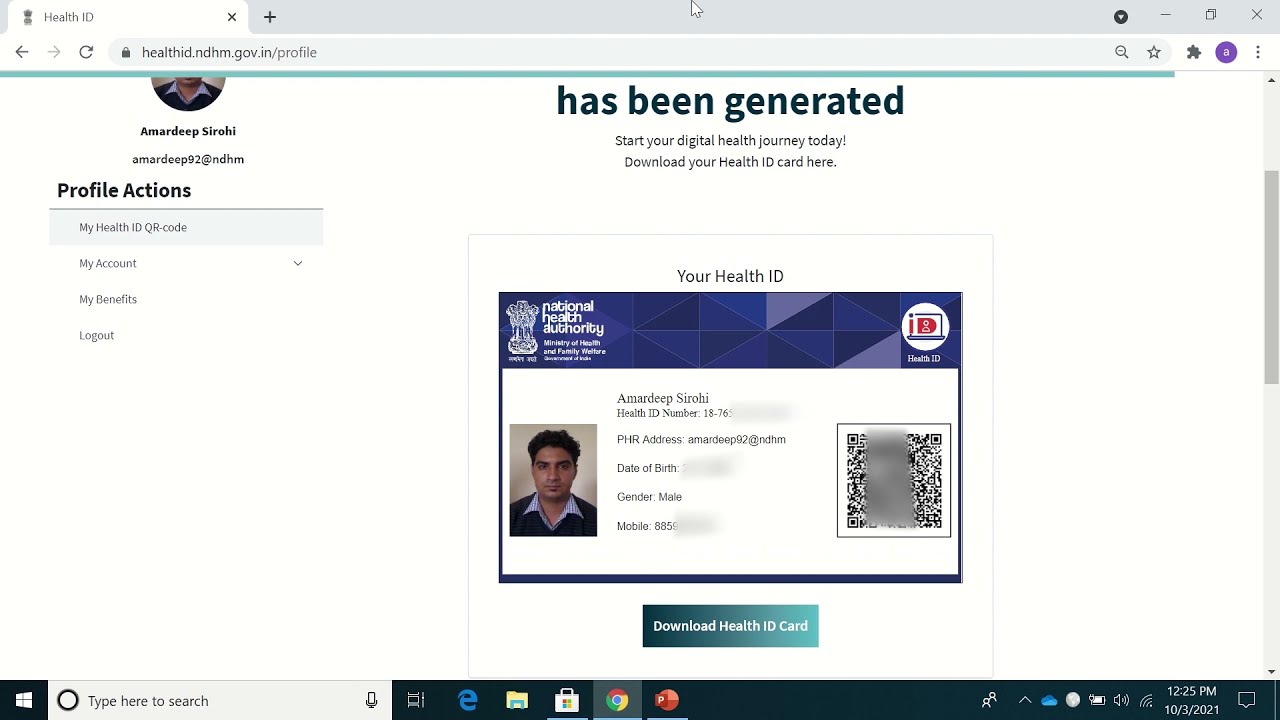Click the Download Health ID Card button

(x=730, y=626)
